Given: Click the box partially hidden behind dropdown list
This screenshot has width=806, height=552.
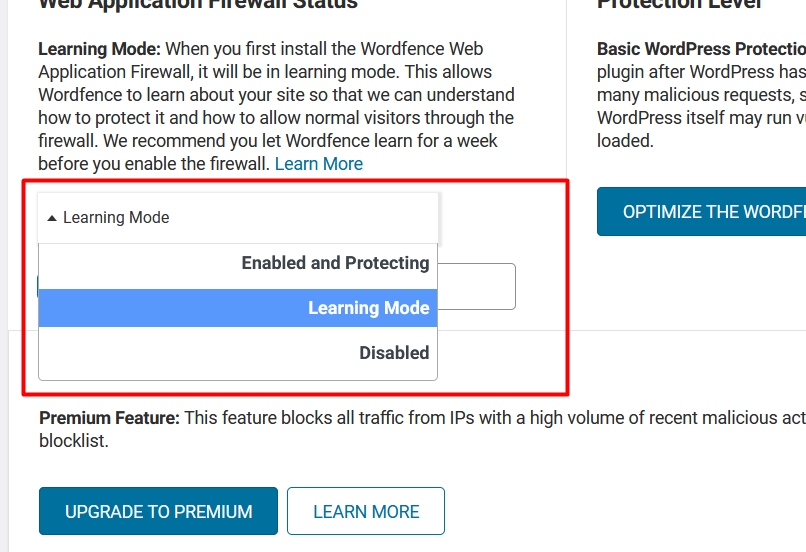Looking at the screenshot, I should point(477,286).
